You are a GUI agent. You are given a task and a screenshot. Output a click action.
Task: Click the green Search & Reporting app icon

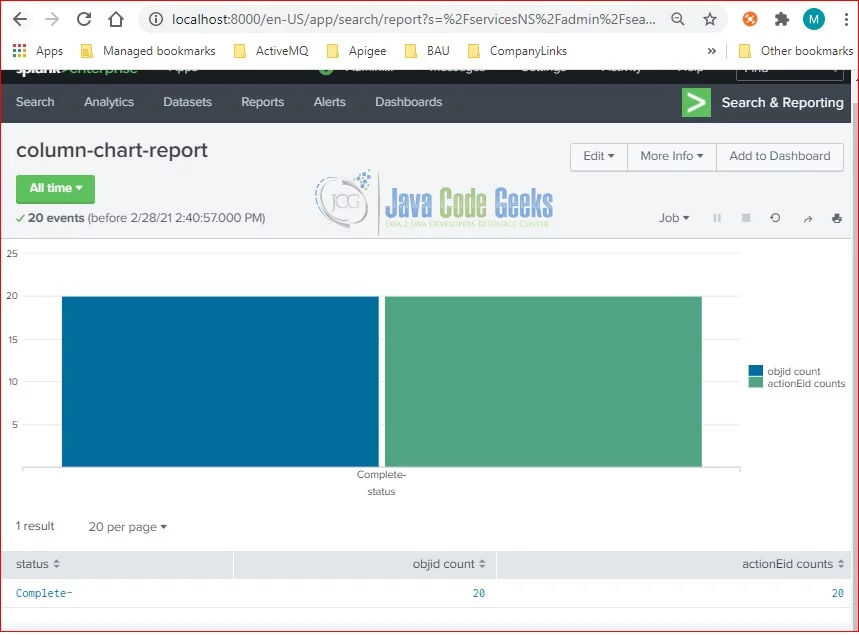(x=696, y=103)
